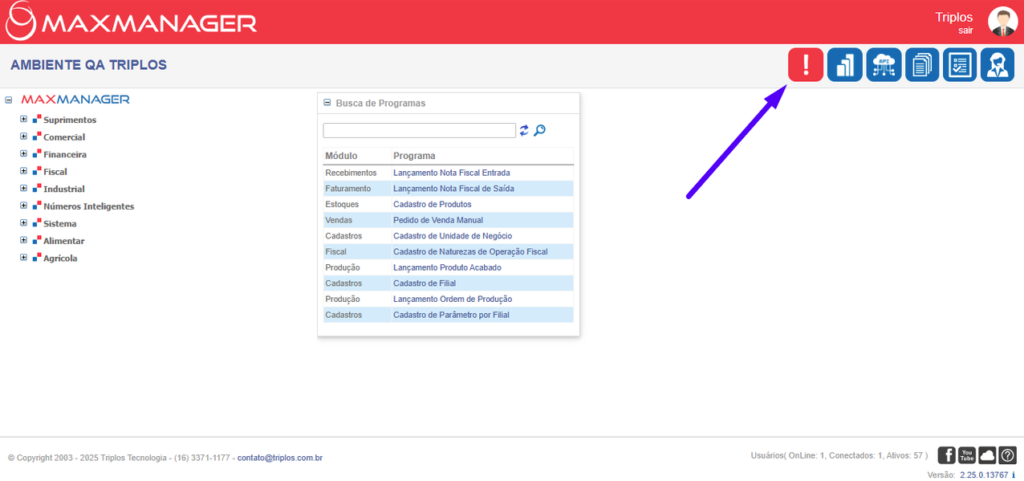Open Lançamento Nota Fiscal Entrada program
The width and height of the screenshot is (1024, 481).
451,173
